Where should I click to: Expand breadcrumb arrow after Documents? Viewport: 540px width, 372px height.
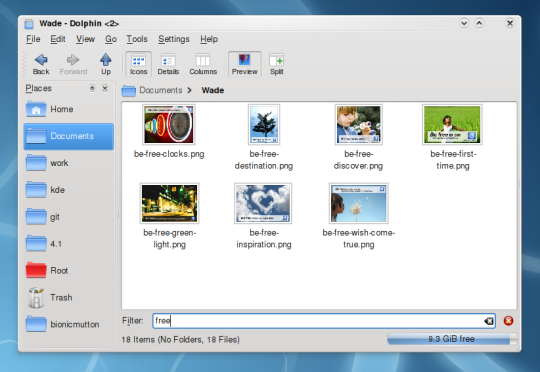(189, 90)
